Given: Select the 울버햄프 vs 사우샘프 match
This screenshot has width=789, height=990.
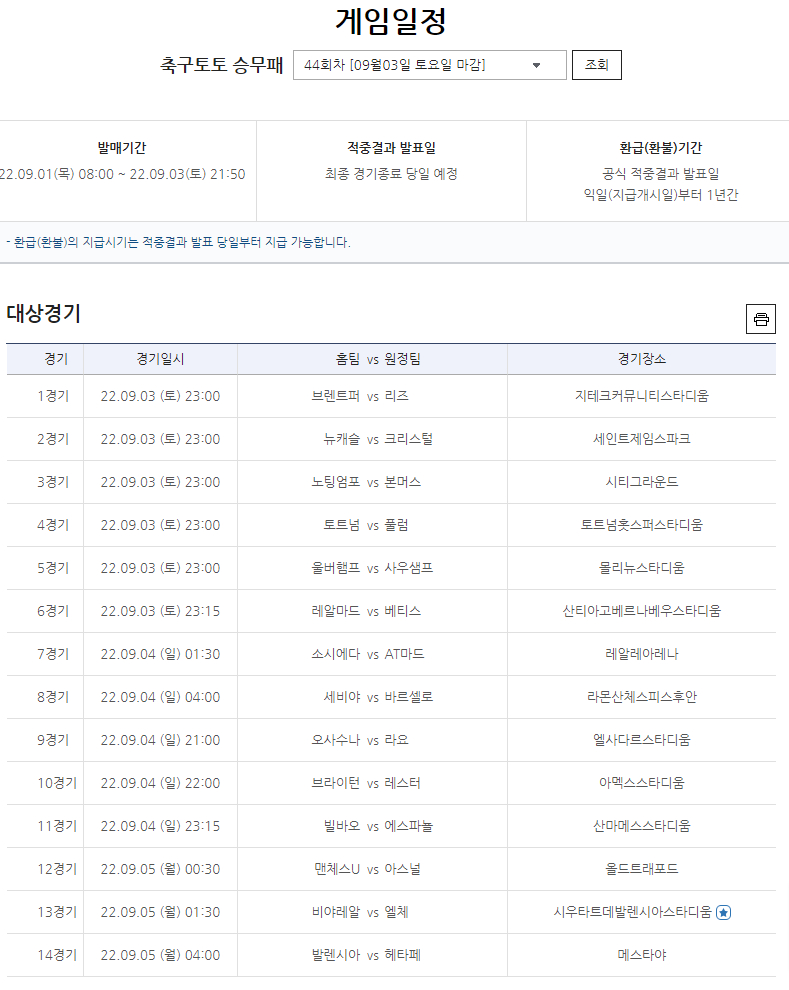Looking at the screenshot, I should (x=372, y=568).
